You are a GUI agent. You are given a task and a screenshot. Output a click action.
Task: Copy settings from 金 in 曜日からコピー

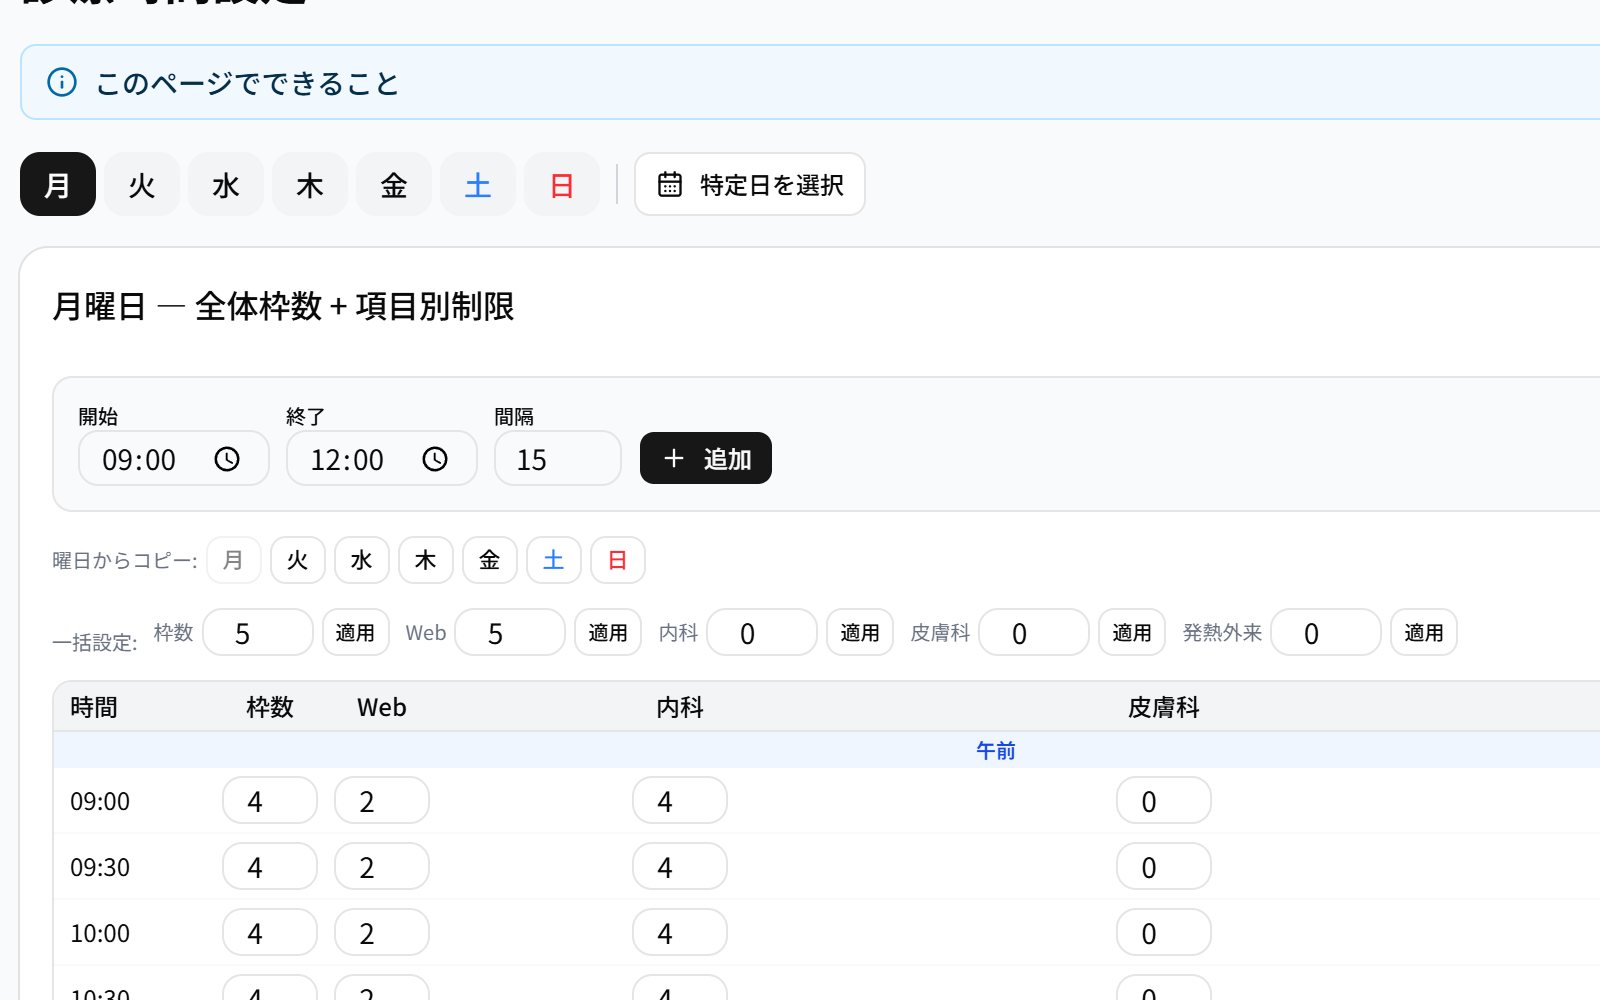[x=490, y=560]
